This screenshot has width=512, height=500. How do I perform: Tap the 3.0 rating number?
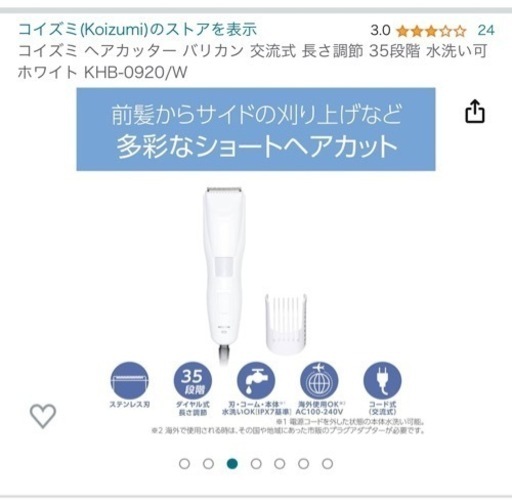pyautogui.click(x=380, y=31)
